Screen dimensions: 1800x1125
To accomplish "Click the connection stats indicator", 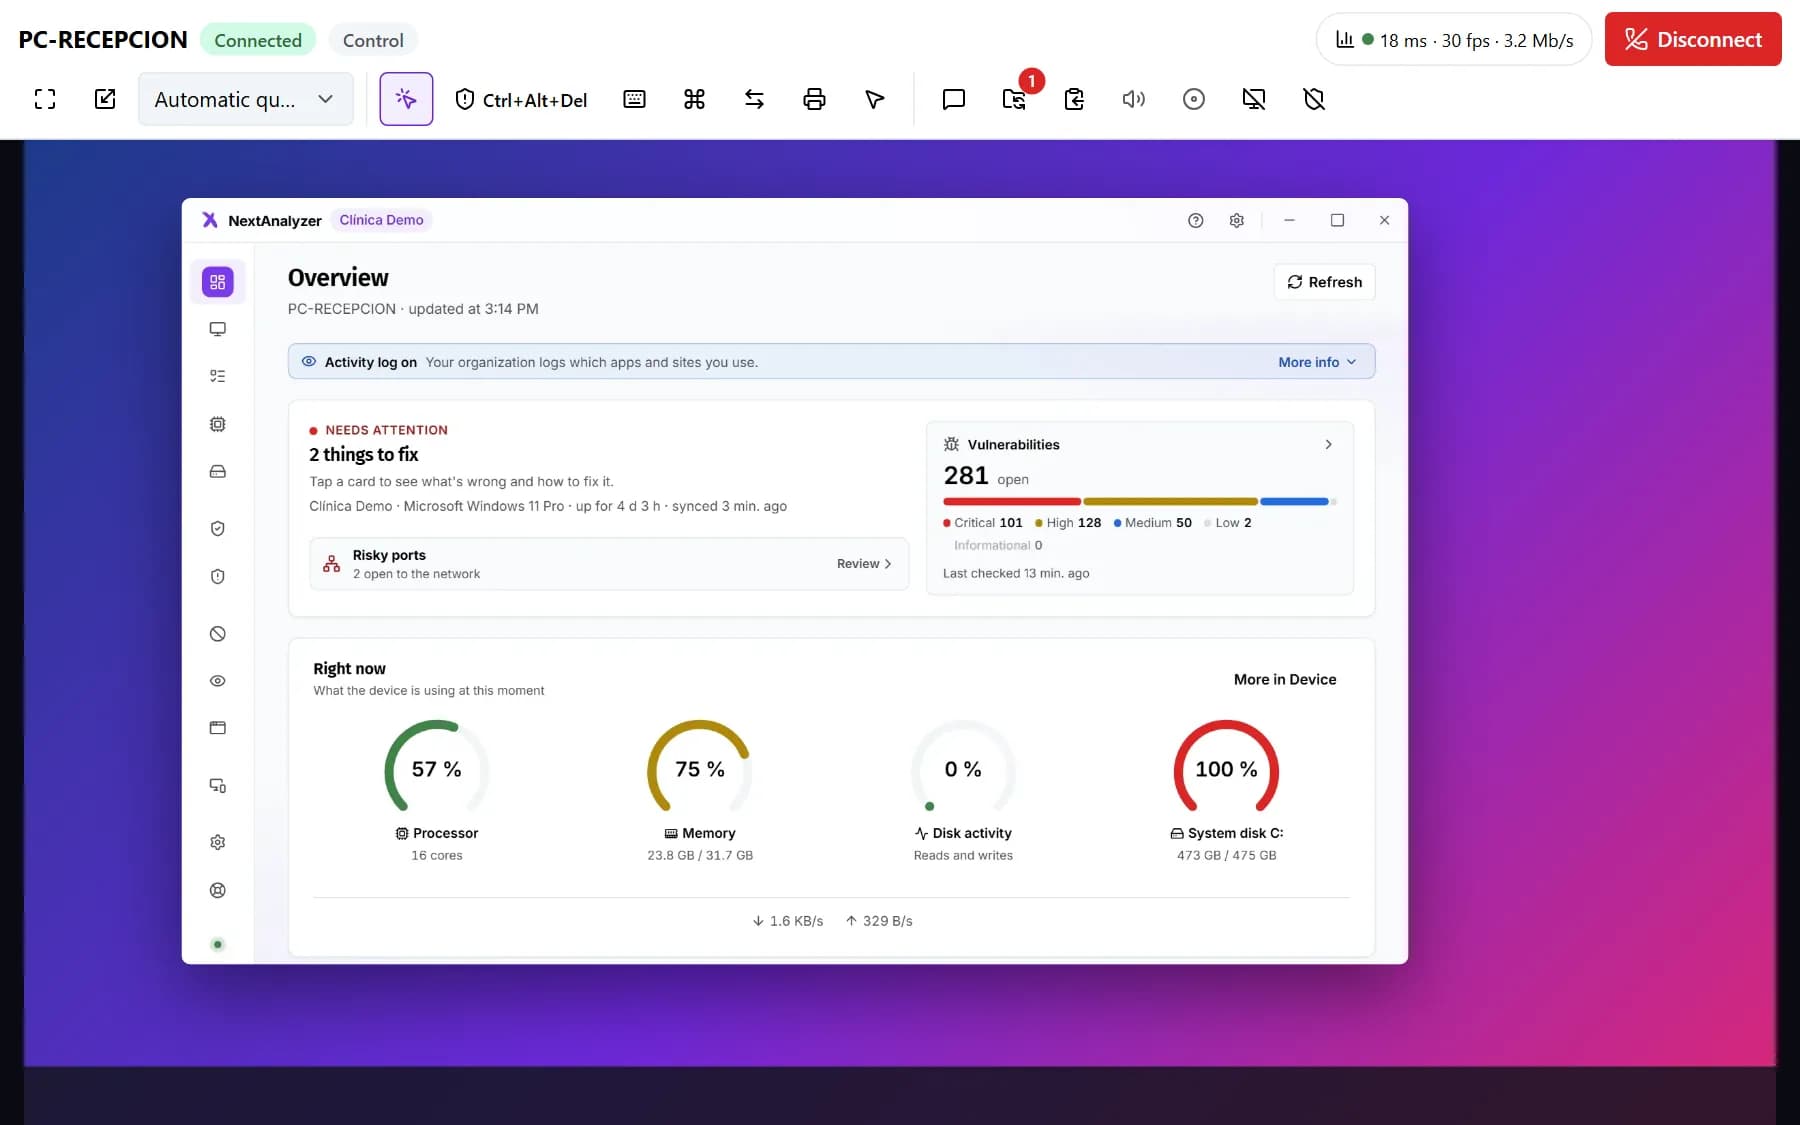I will point(1454,40).
